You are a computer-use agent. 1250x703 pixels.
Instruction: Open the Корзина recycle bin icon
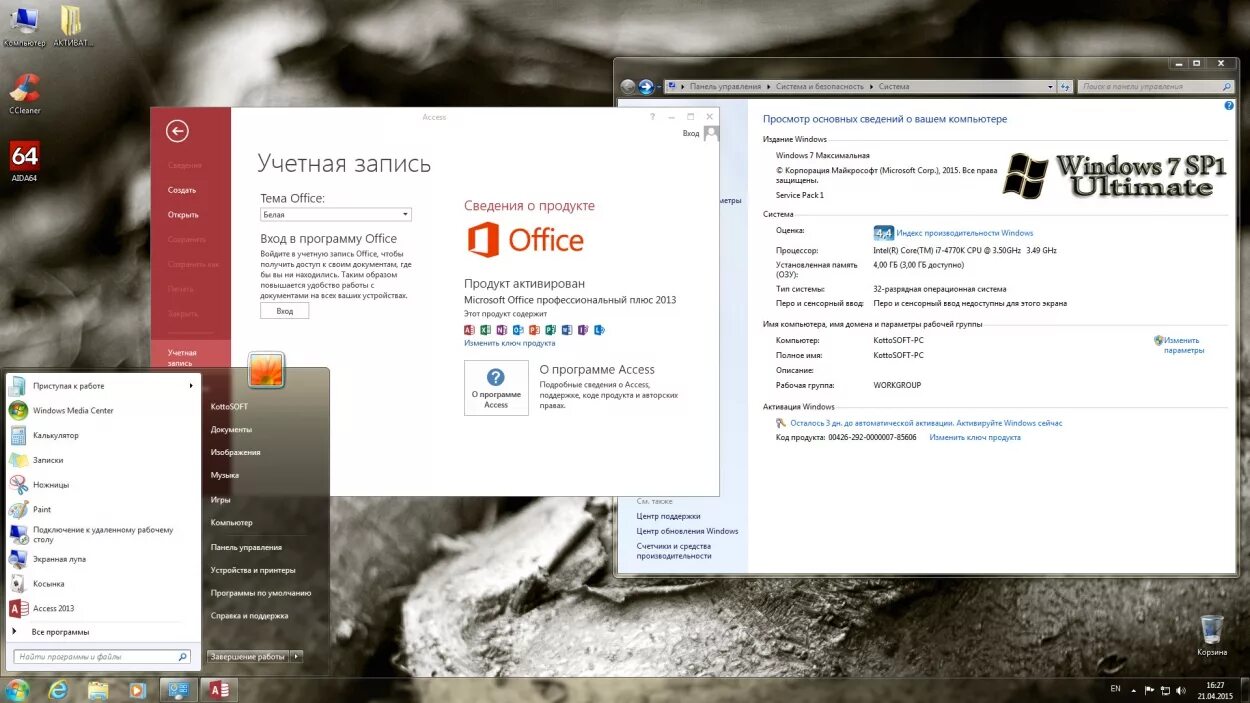point(1211,635)
